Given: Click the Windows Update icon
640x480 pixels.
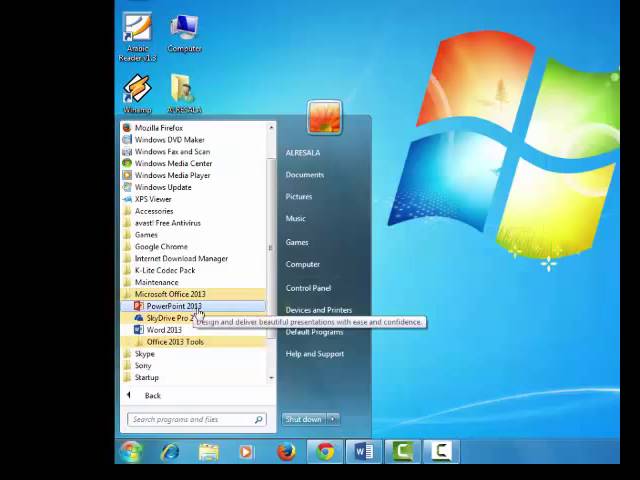Looking at the screenshot, I should click(127, 187).
